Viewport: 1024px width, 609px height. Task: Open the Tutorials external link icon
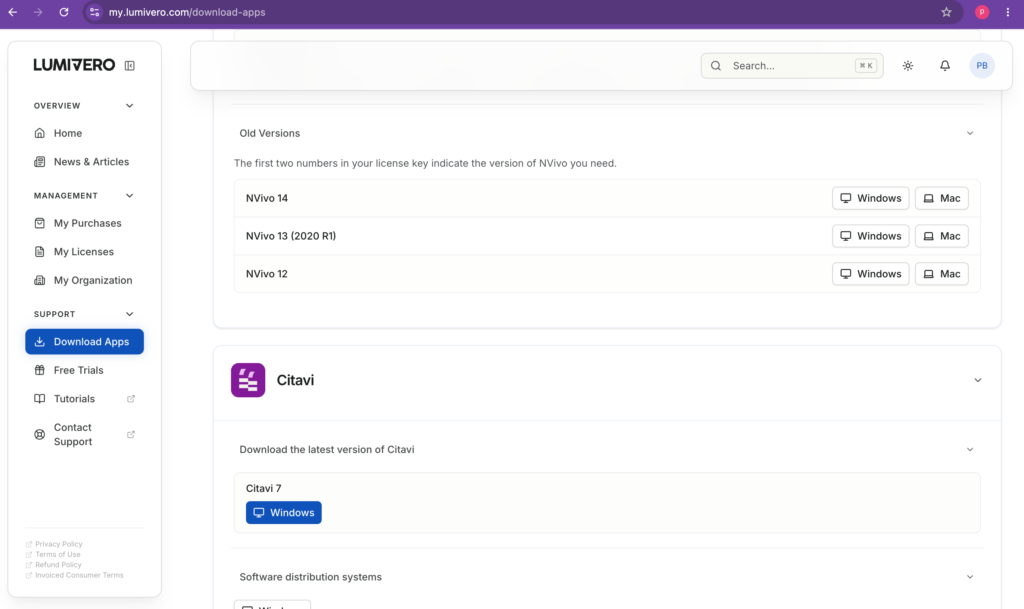coord(131,399)
